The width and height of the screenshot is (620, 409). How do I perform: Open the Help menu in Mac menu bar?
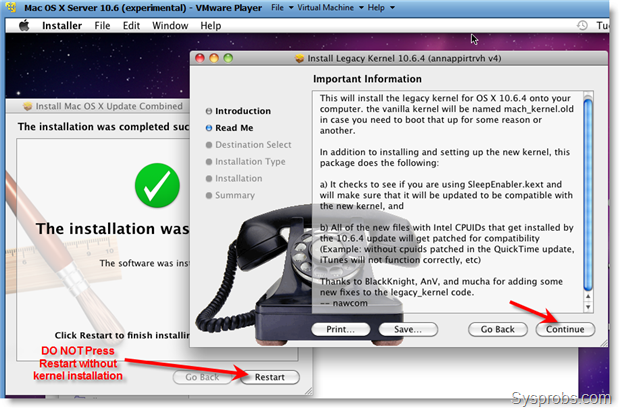(x=210, y=26)
